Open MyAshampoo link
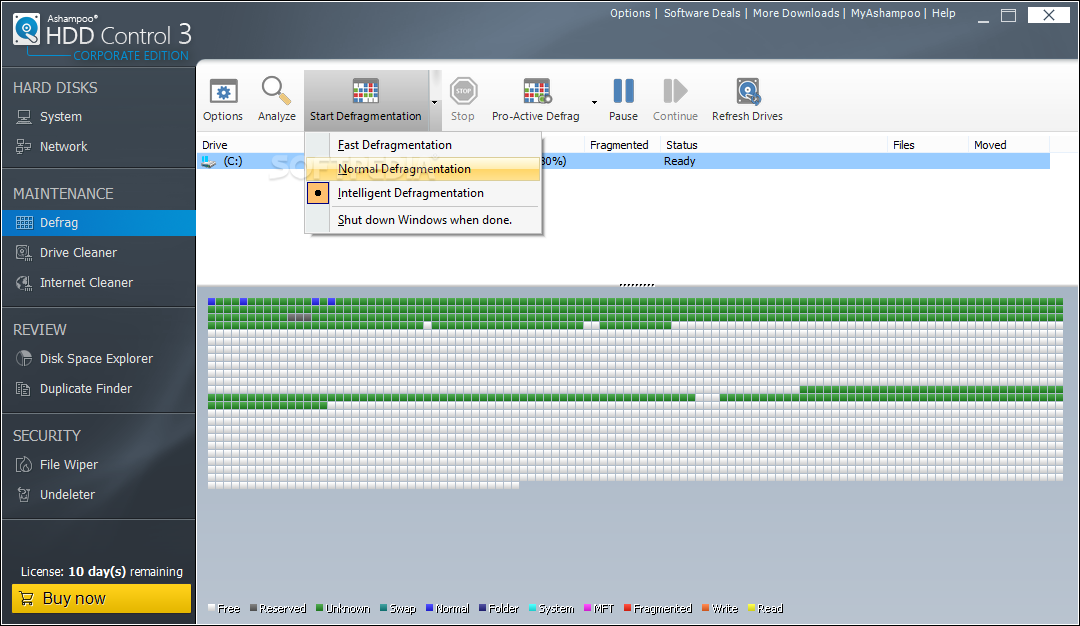 point(885,13)
